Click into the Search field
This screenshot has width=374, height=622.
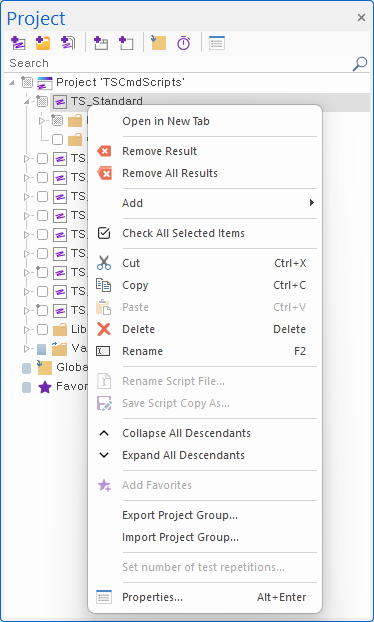click(178, 63)
